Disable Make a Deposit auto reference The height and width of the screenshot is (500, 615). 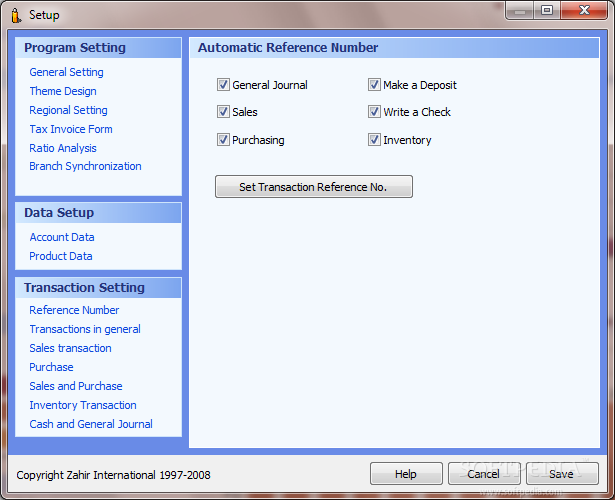click(374, 85)
